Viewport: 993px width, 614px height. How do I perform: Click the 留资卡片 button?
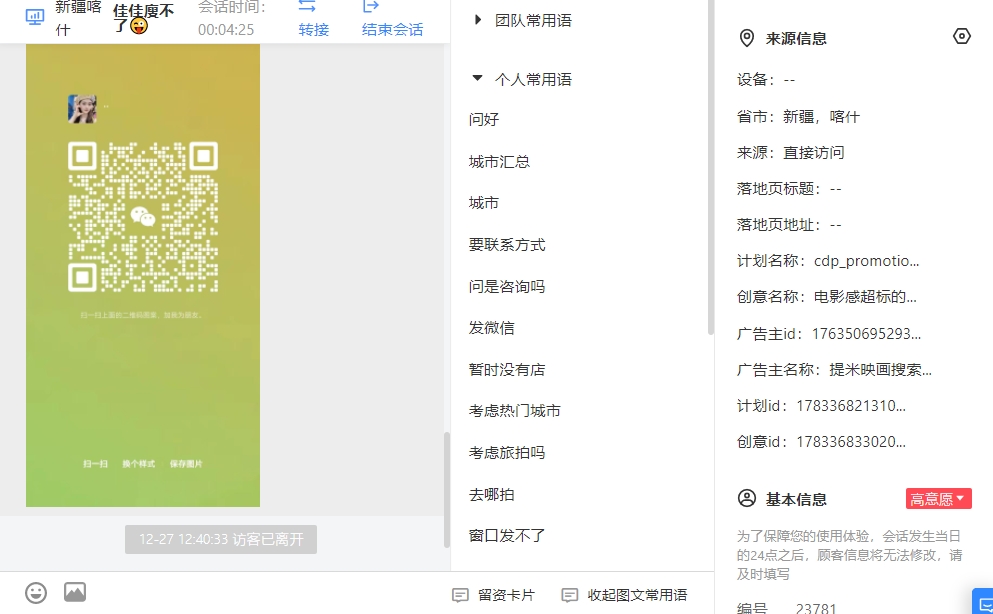(493, 595)
